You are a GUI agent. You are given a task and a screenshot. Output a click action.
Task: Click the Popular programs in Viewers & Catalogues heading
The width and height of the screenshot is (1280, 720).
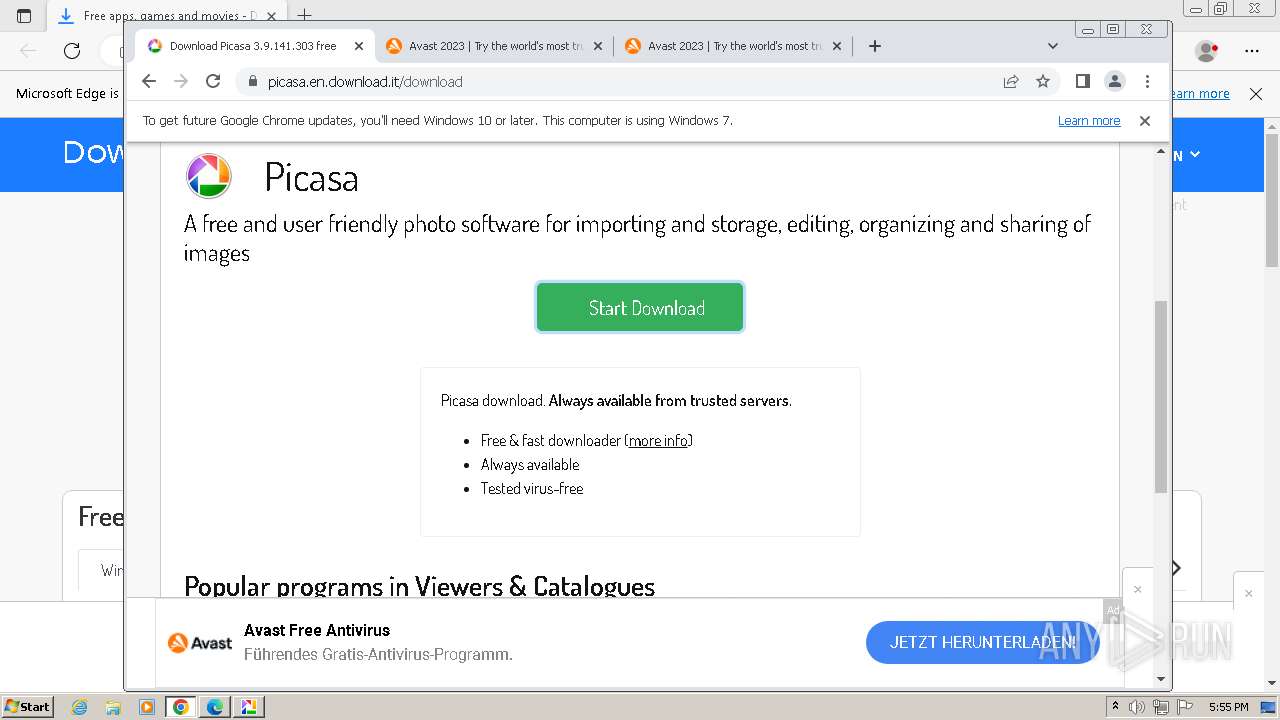419,586
